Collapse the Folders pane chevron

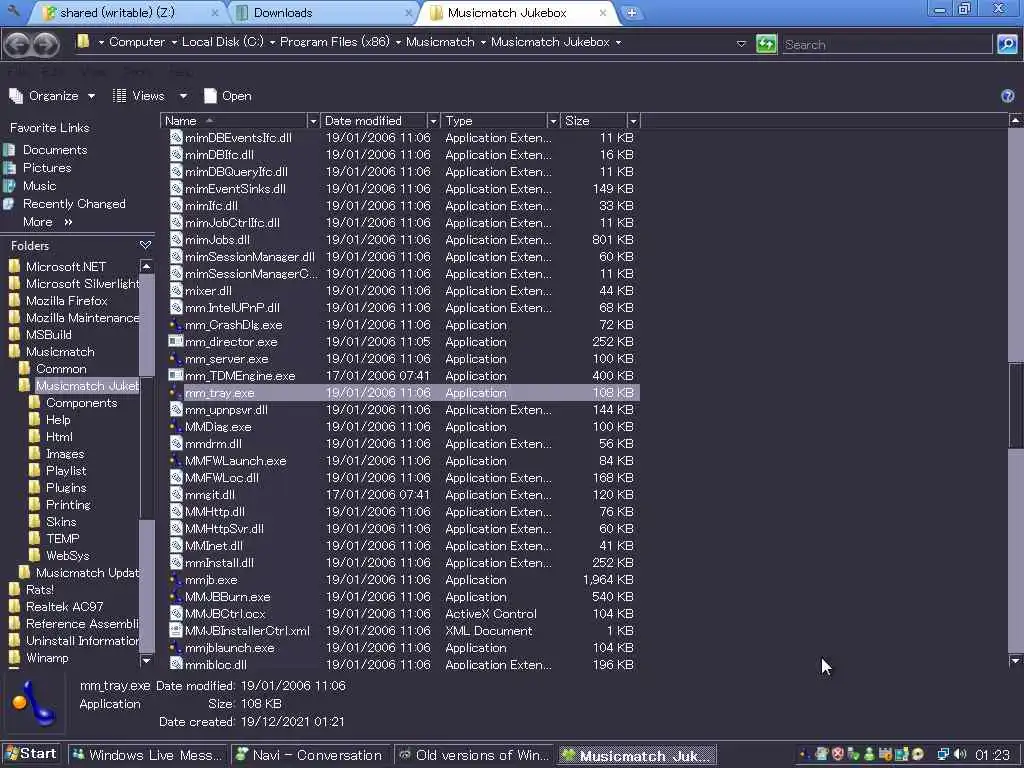pos(145,246)
